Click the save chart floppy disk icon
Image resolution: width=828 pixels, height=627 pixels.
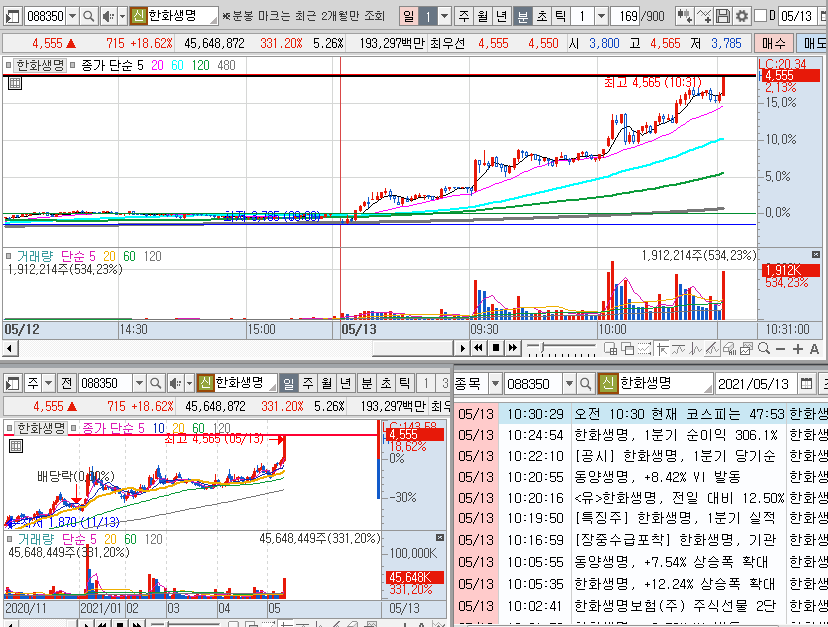(x=723, y=16)
